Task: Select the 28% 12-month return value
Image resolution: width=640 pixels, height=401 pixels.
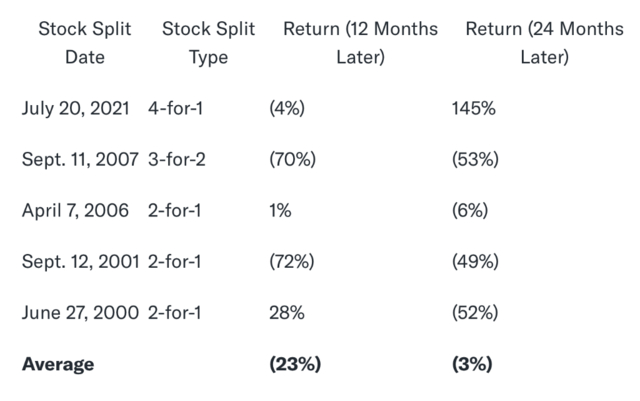Action: [x=285, y=313]
